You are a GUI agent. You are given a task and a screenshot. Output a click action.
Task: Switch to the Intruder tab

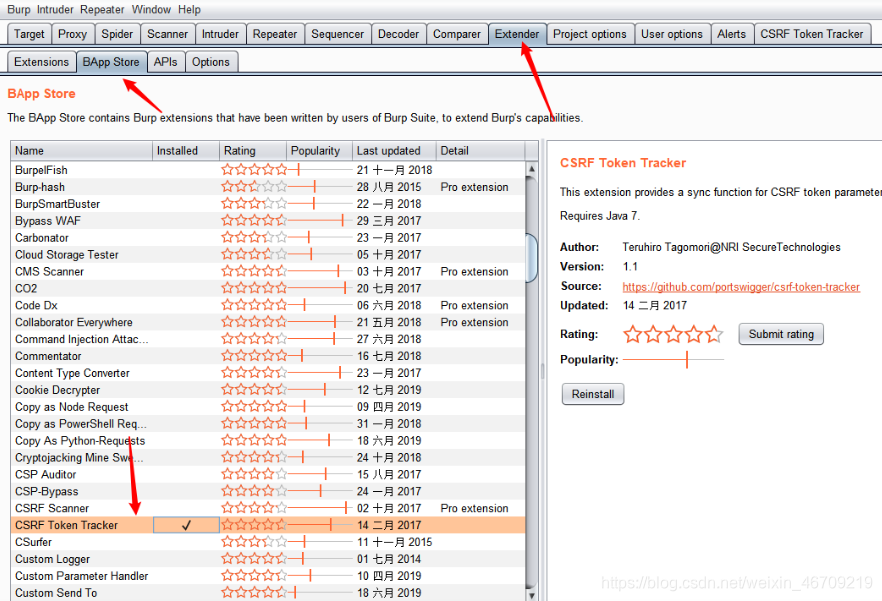(x=220, y=34)
